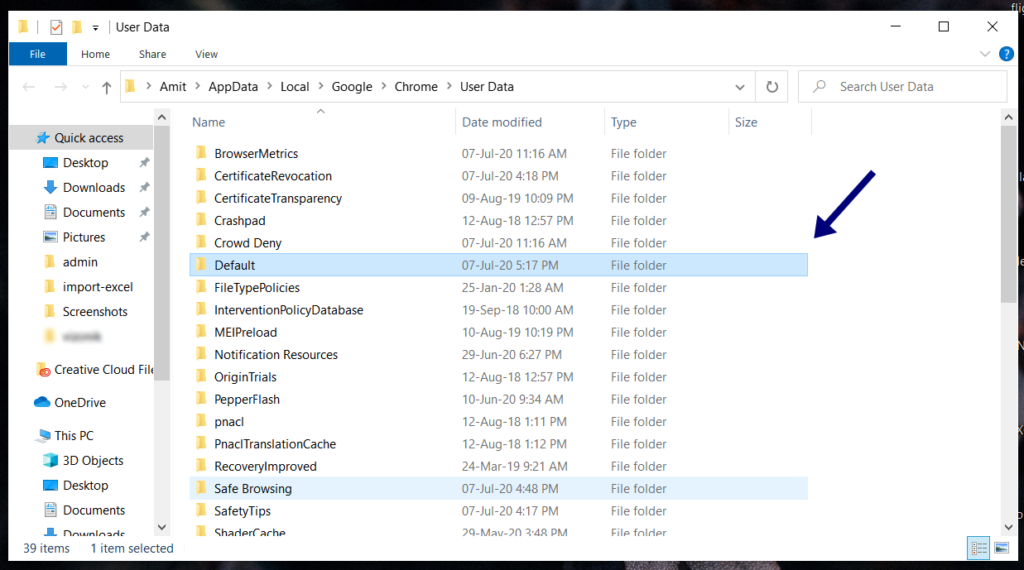The height and width of the screenshot is (570, 1024).
Task: Open the Screenshots folder in navigation pane
Action: (95, 311)
